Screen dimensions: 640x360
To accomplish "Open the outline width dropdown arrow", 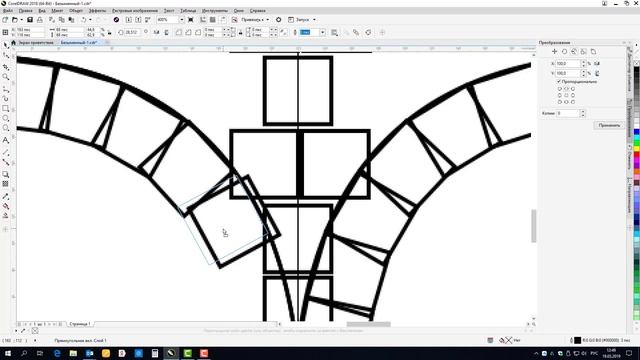I will point(322,32).
